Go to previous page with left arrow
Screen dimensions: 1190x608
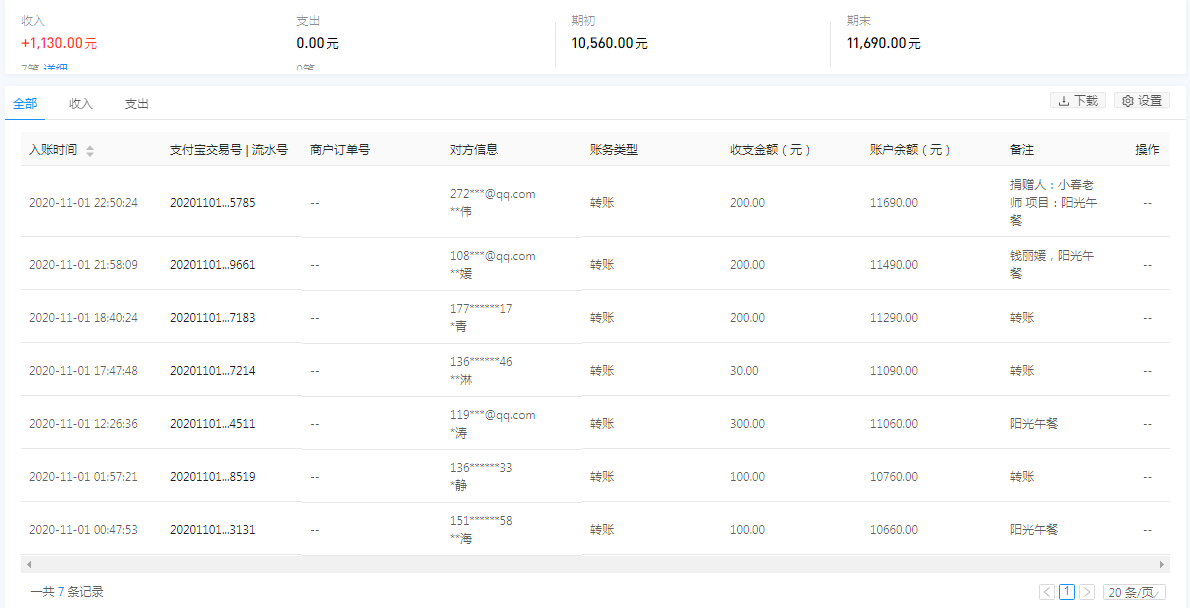click(1047, 592)
